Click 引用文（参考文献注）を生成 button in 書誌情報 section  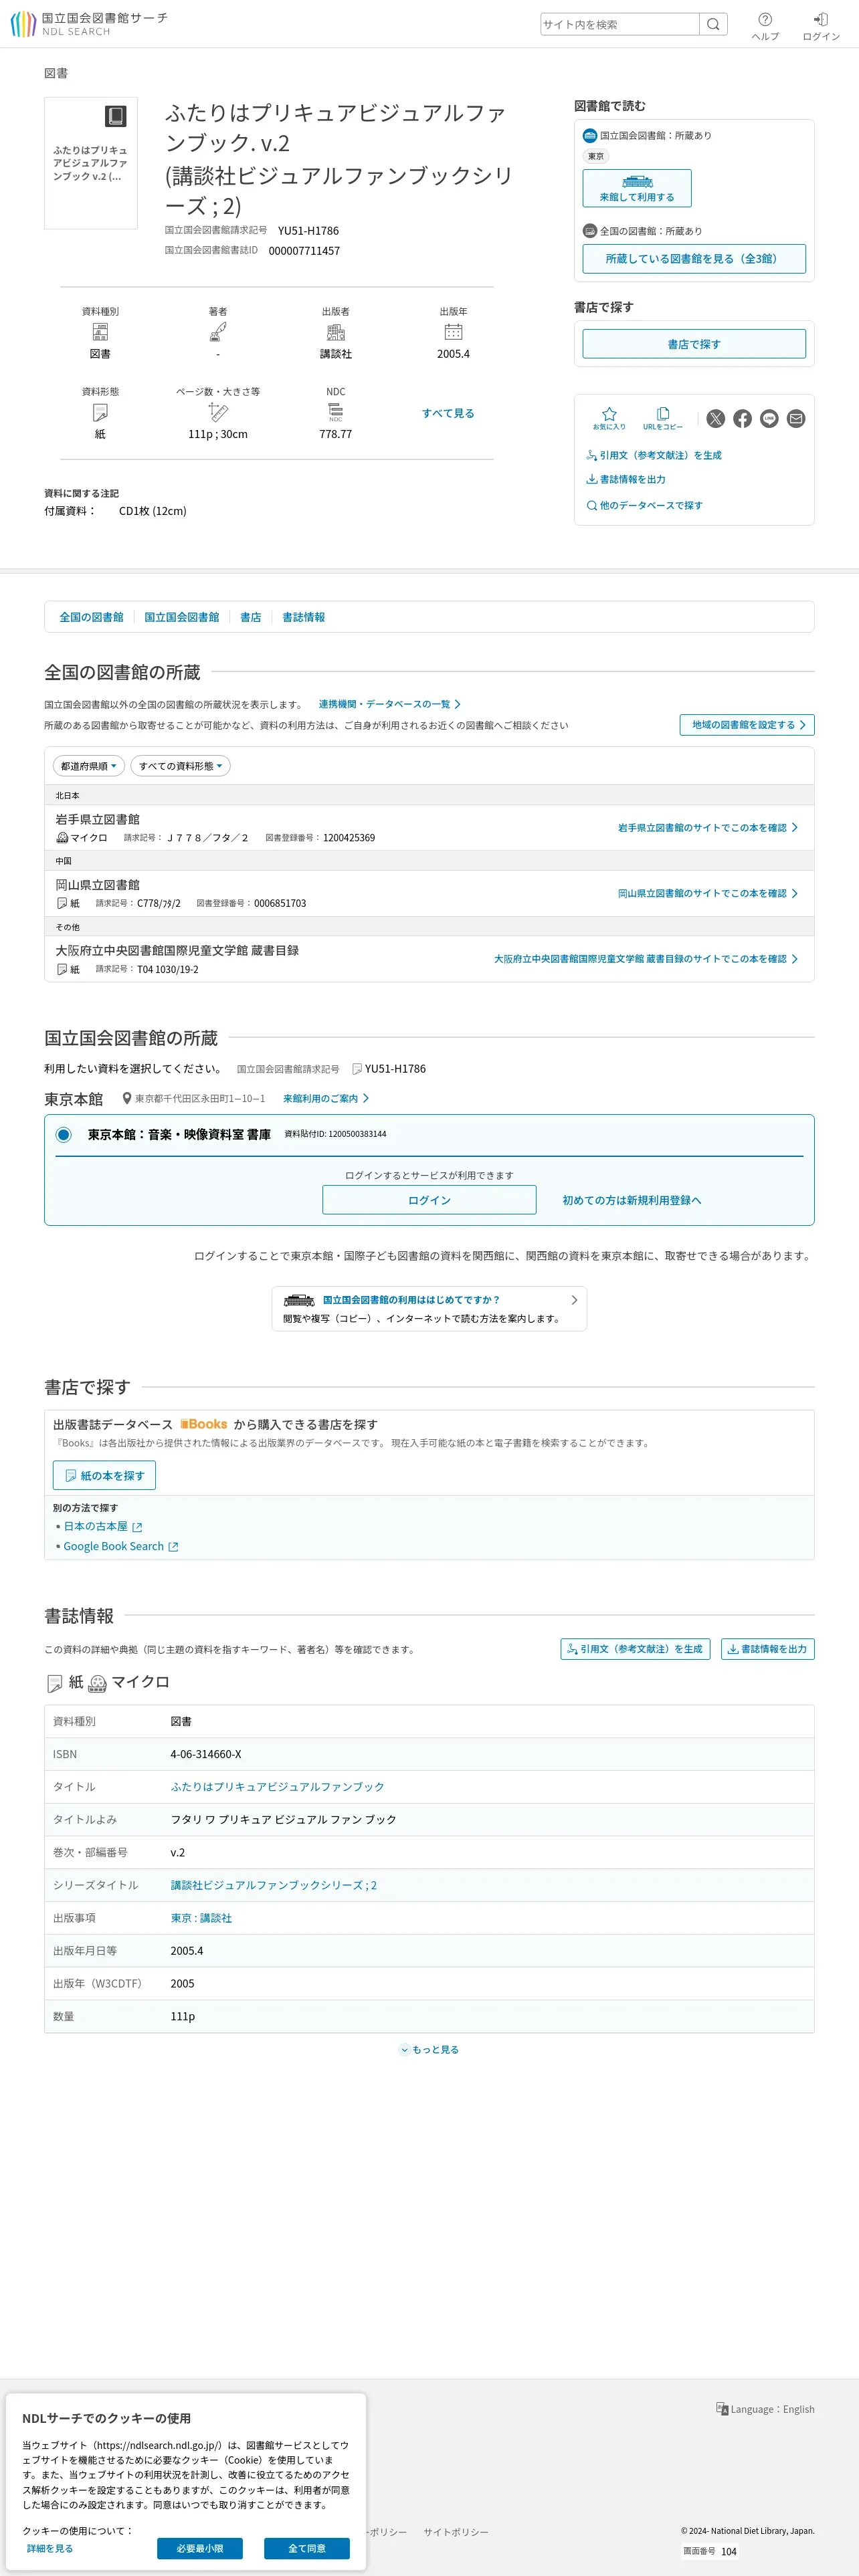[x=635, y=1649]
